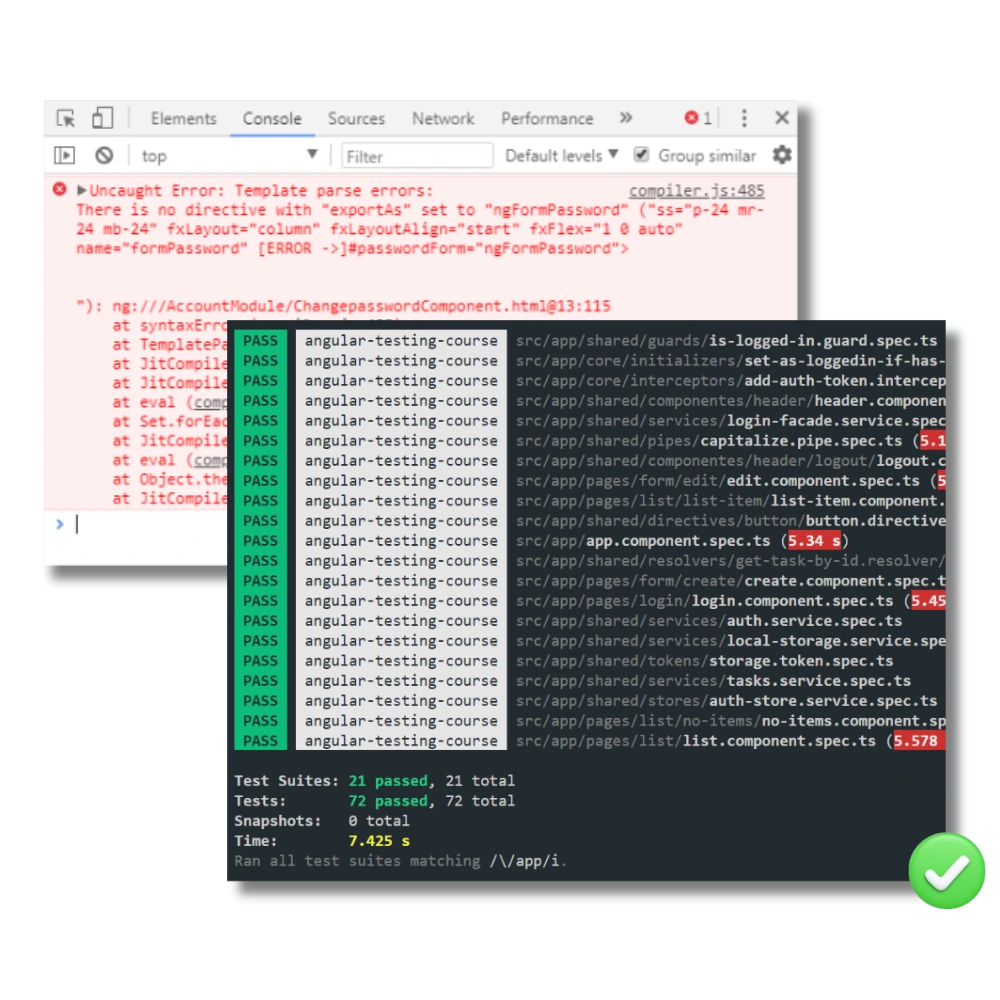Open console settings gear

(782, 155)
